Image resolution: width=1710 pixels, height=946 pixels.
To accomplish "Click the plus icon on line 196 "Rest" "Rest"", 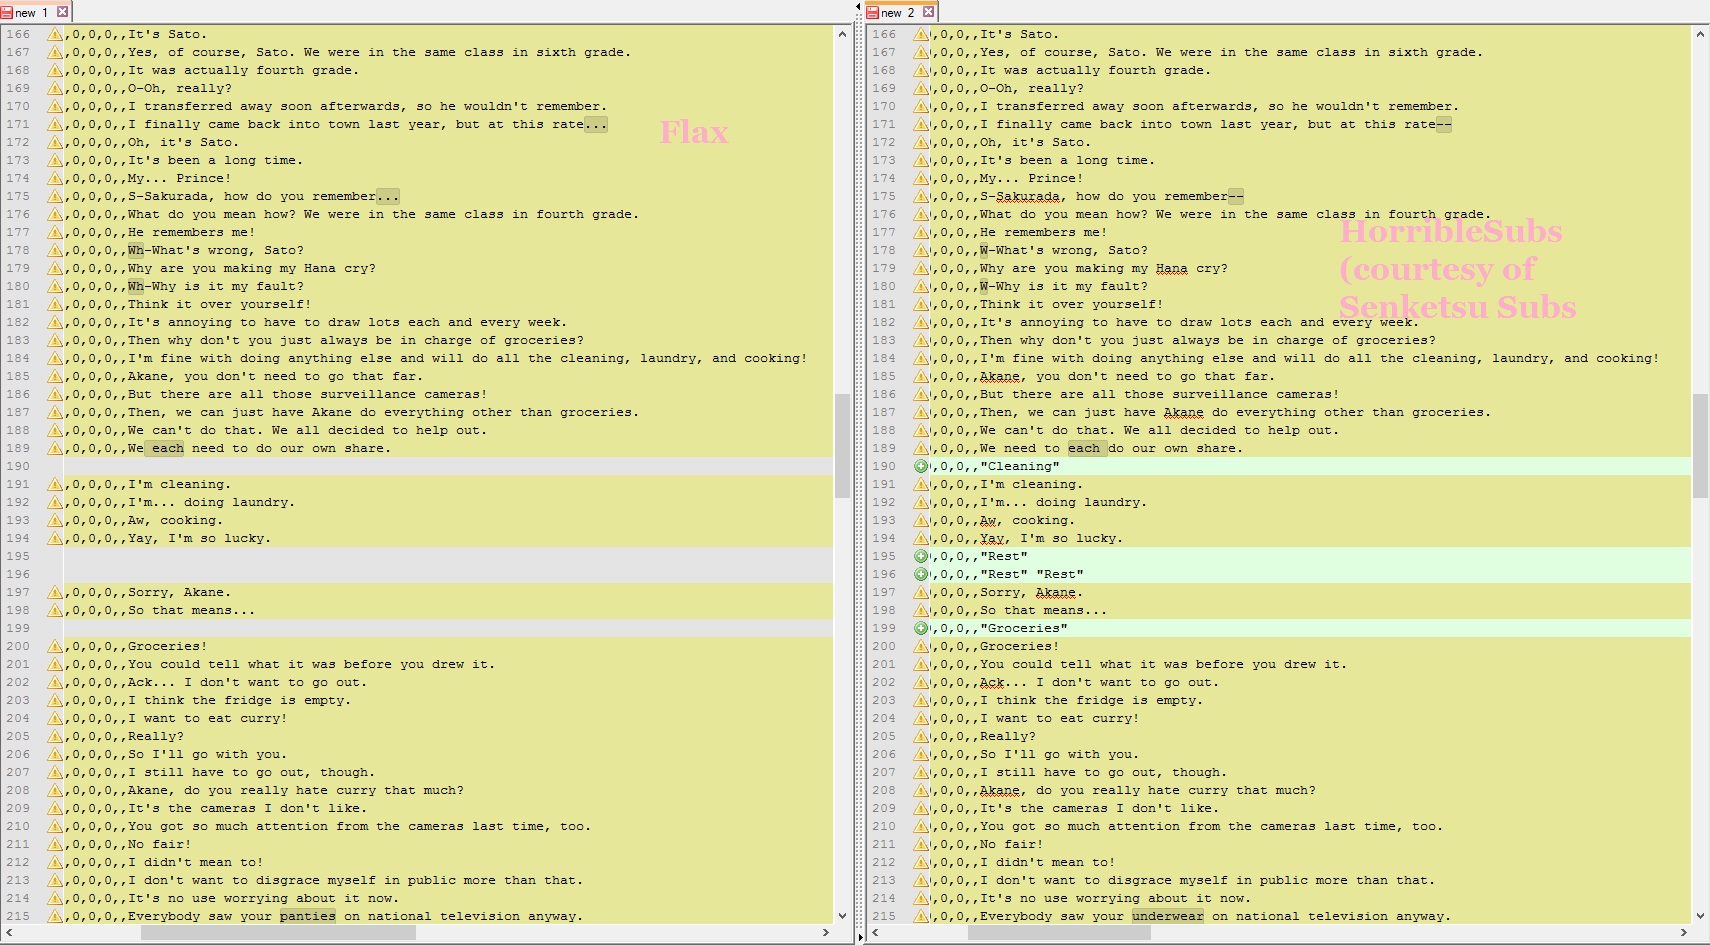I will (921, 574).
